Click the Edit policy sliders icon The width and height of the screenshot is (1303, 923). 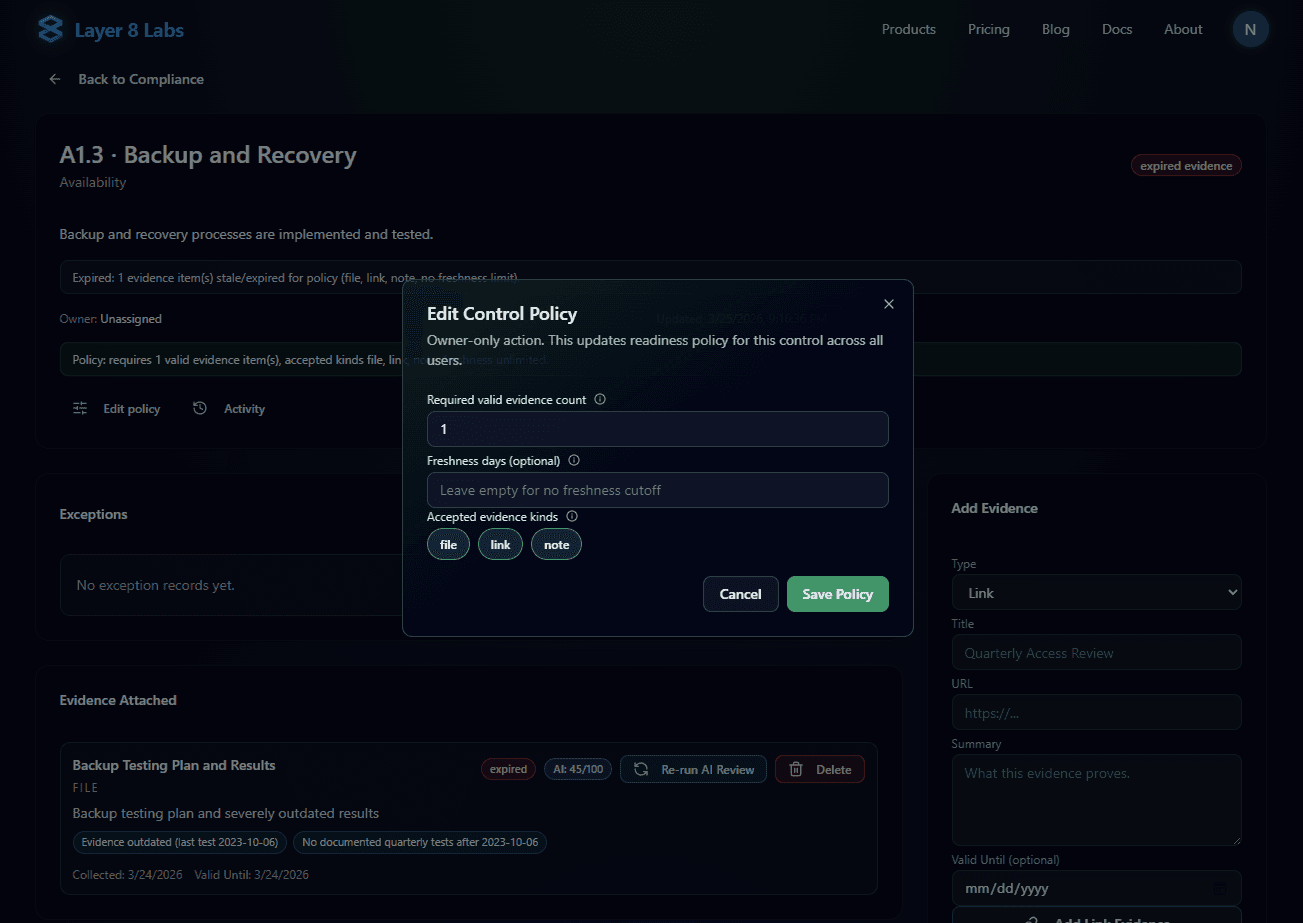click(x=80, y=408)
